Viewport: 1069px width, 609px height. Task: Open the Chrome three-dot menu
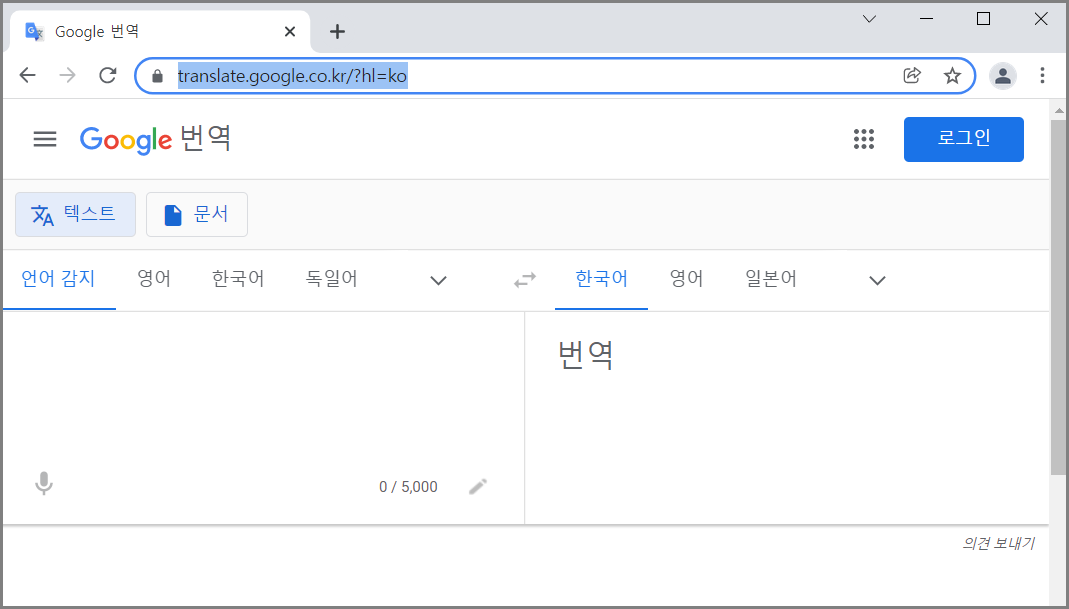point(1042,75)
